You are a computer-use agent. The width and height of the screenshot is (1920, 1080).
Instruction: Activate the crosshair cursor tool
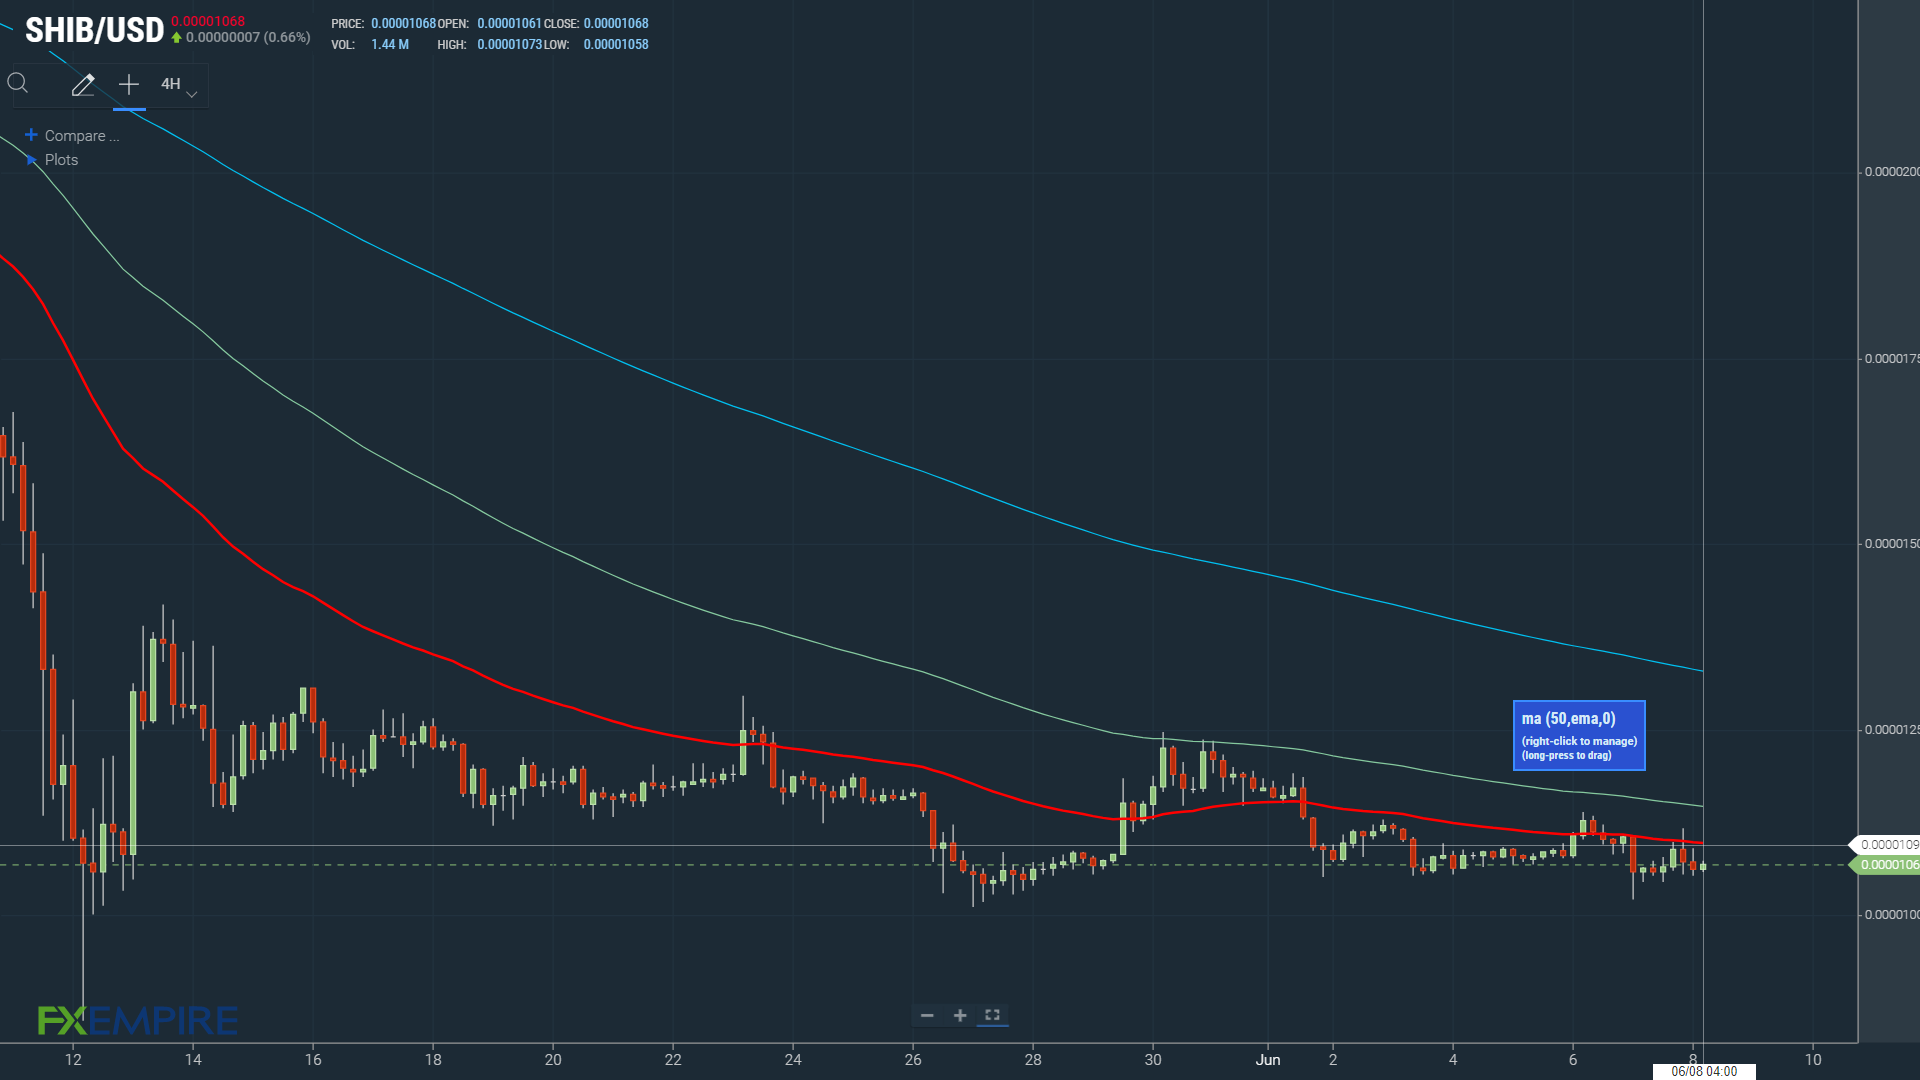tap(129, 85)
